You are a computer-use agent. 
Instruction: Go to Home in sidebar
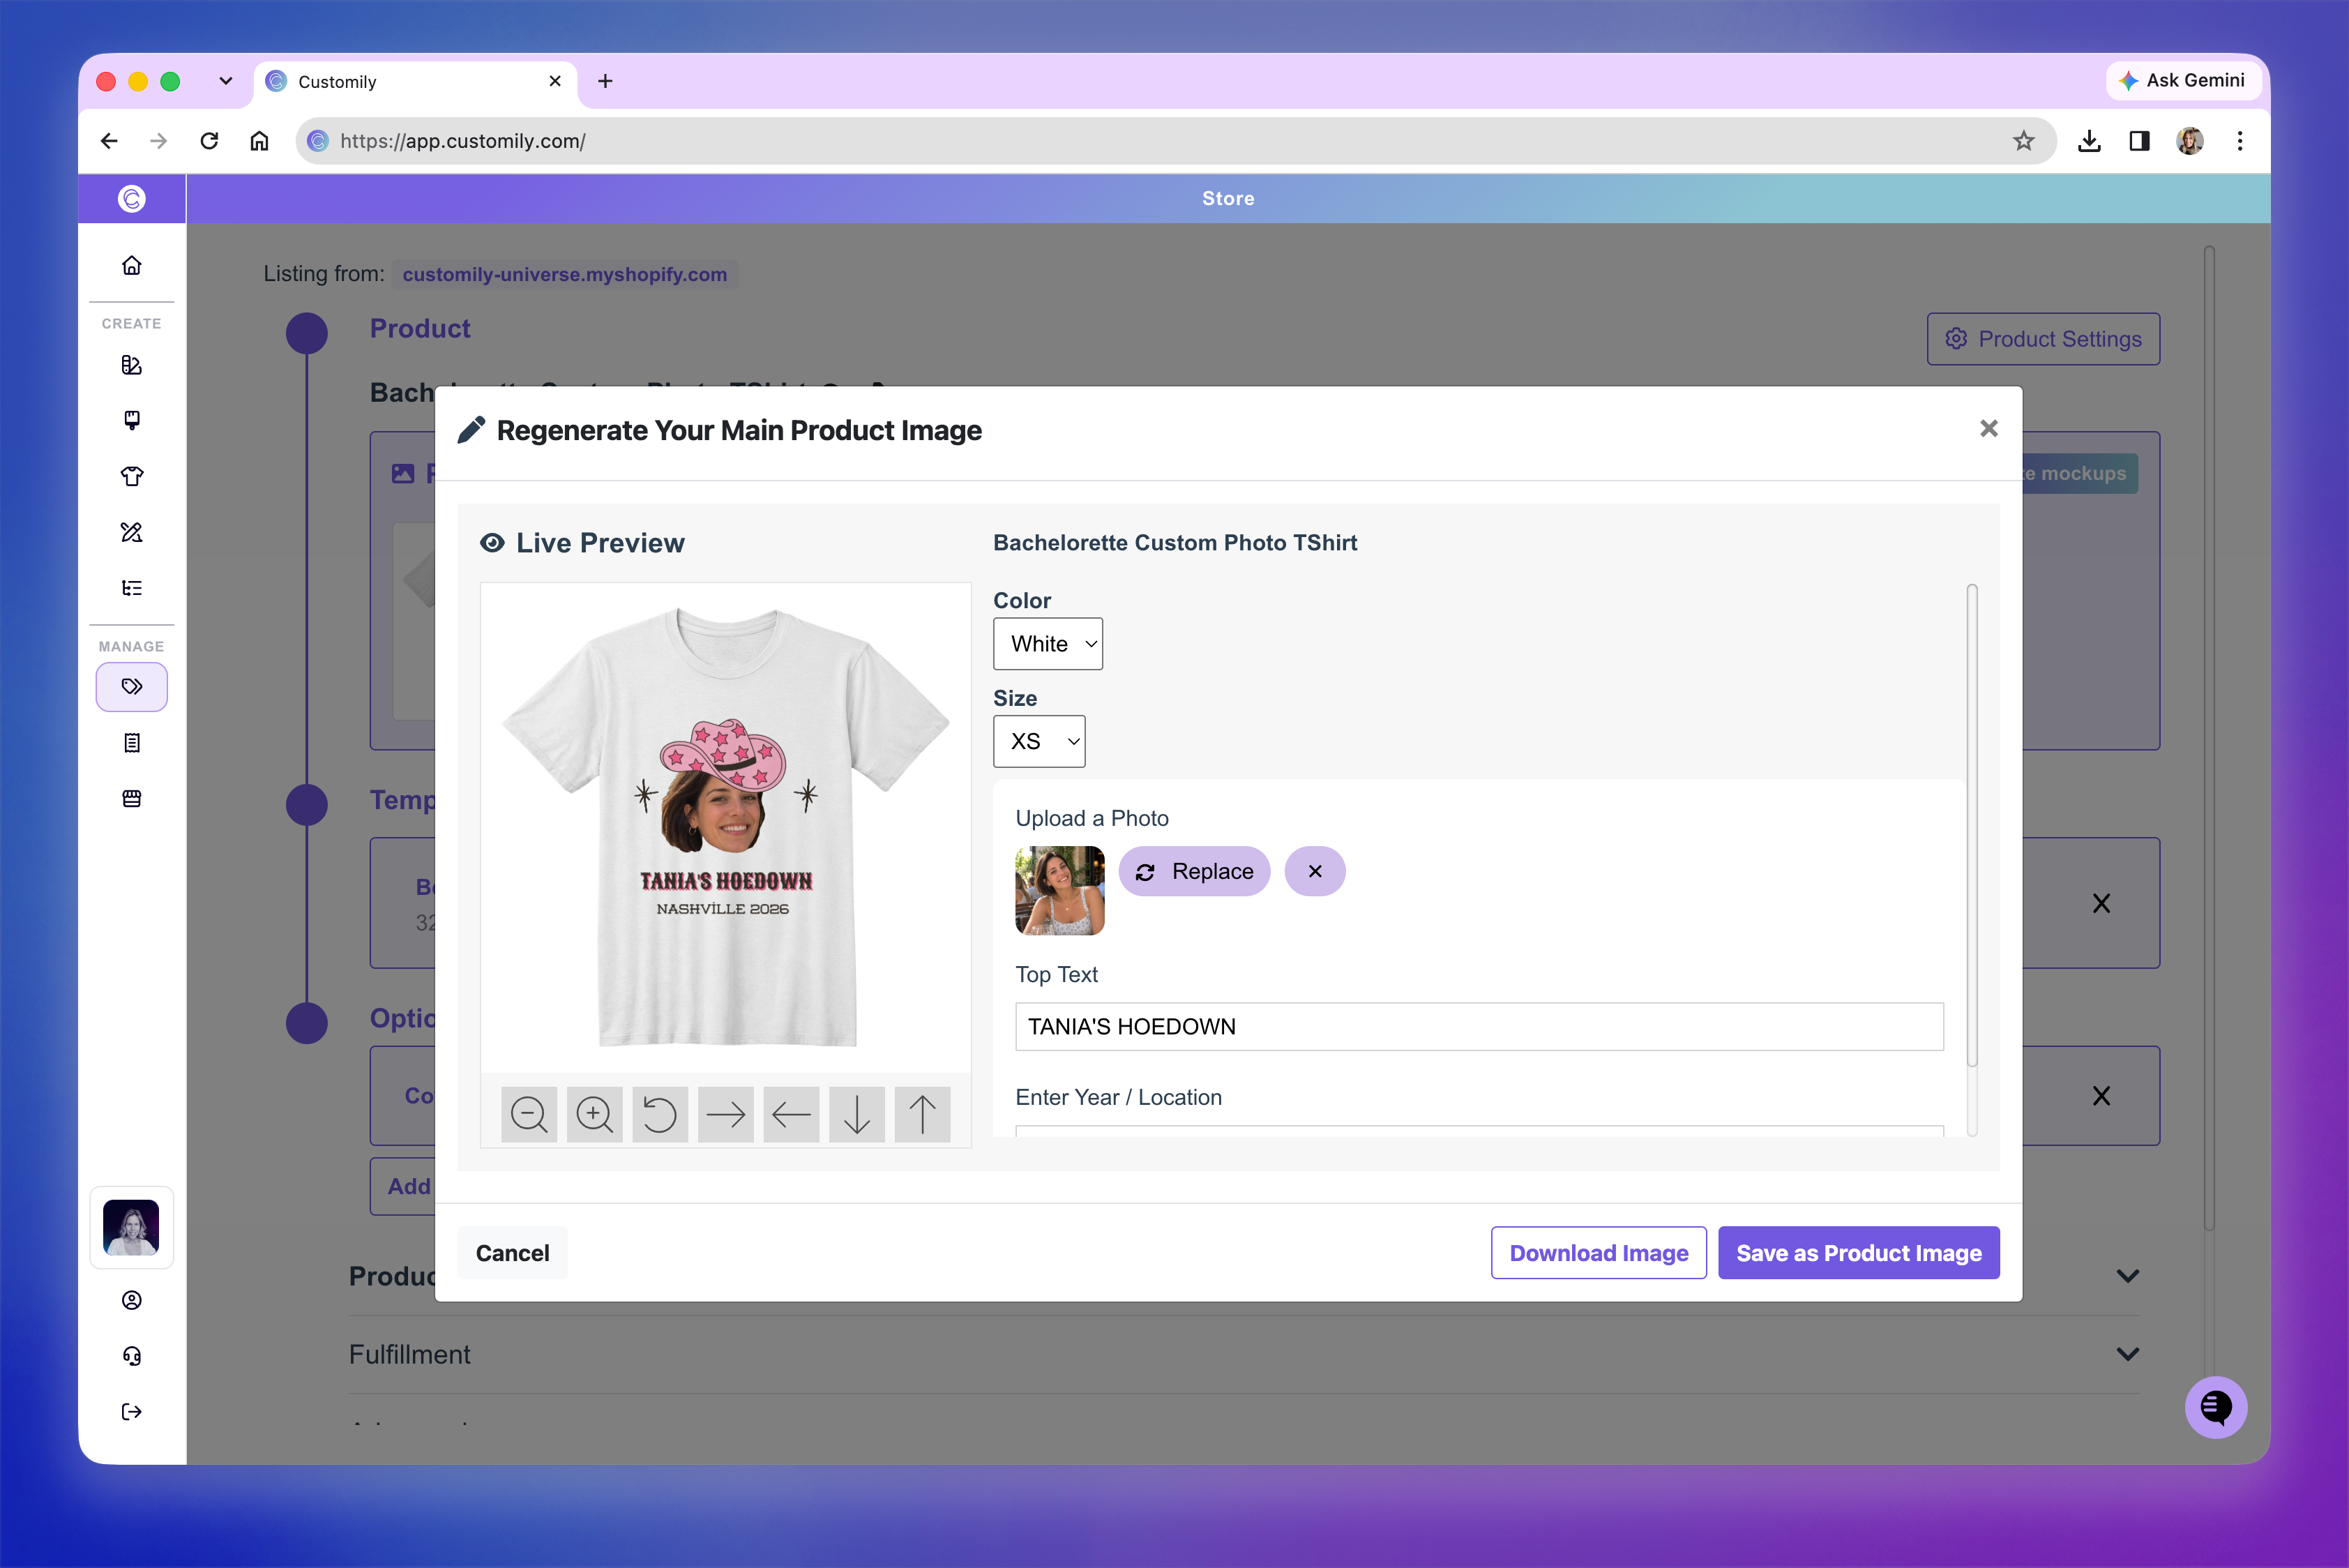click(x=131, y=266)
